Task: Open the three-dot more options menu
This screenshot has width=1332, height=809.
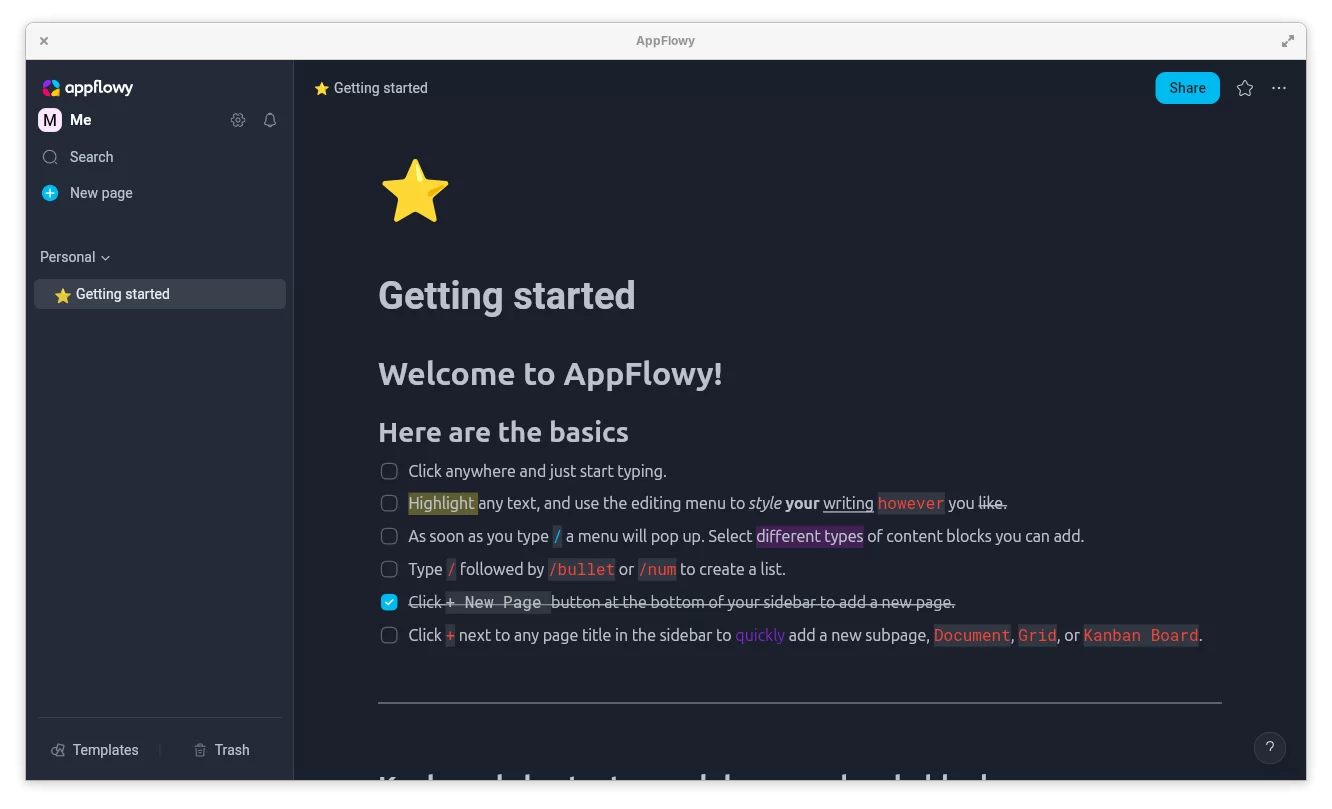Action: 1279,88
